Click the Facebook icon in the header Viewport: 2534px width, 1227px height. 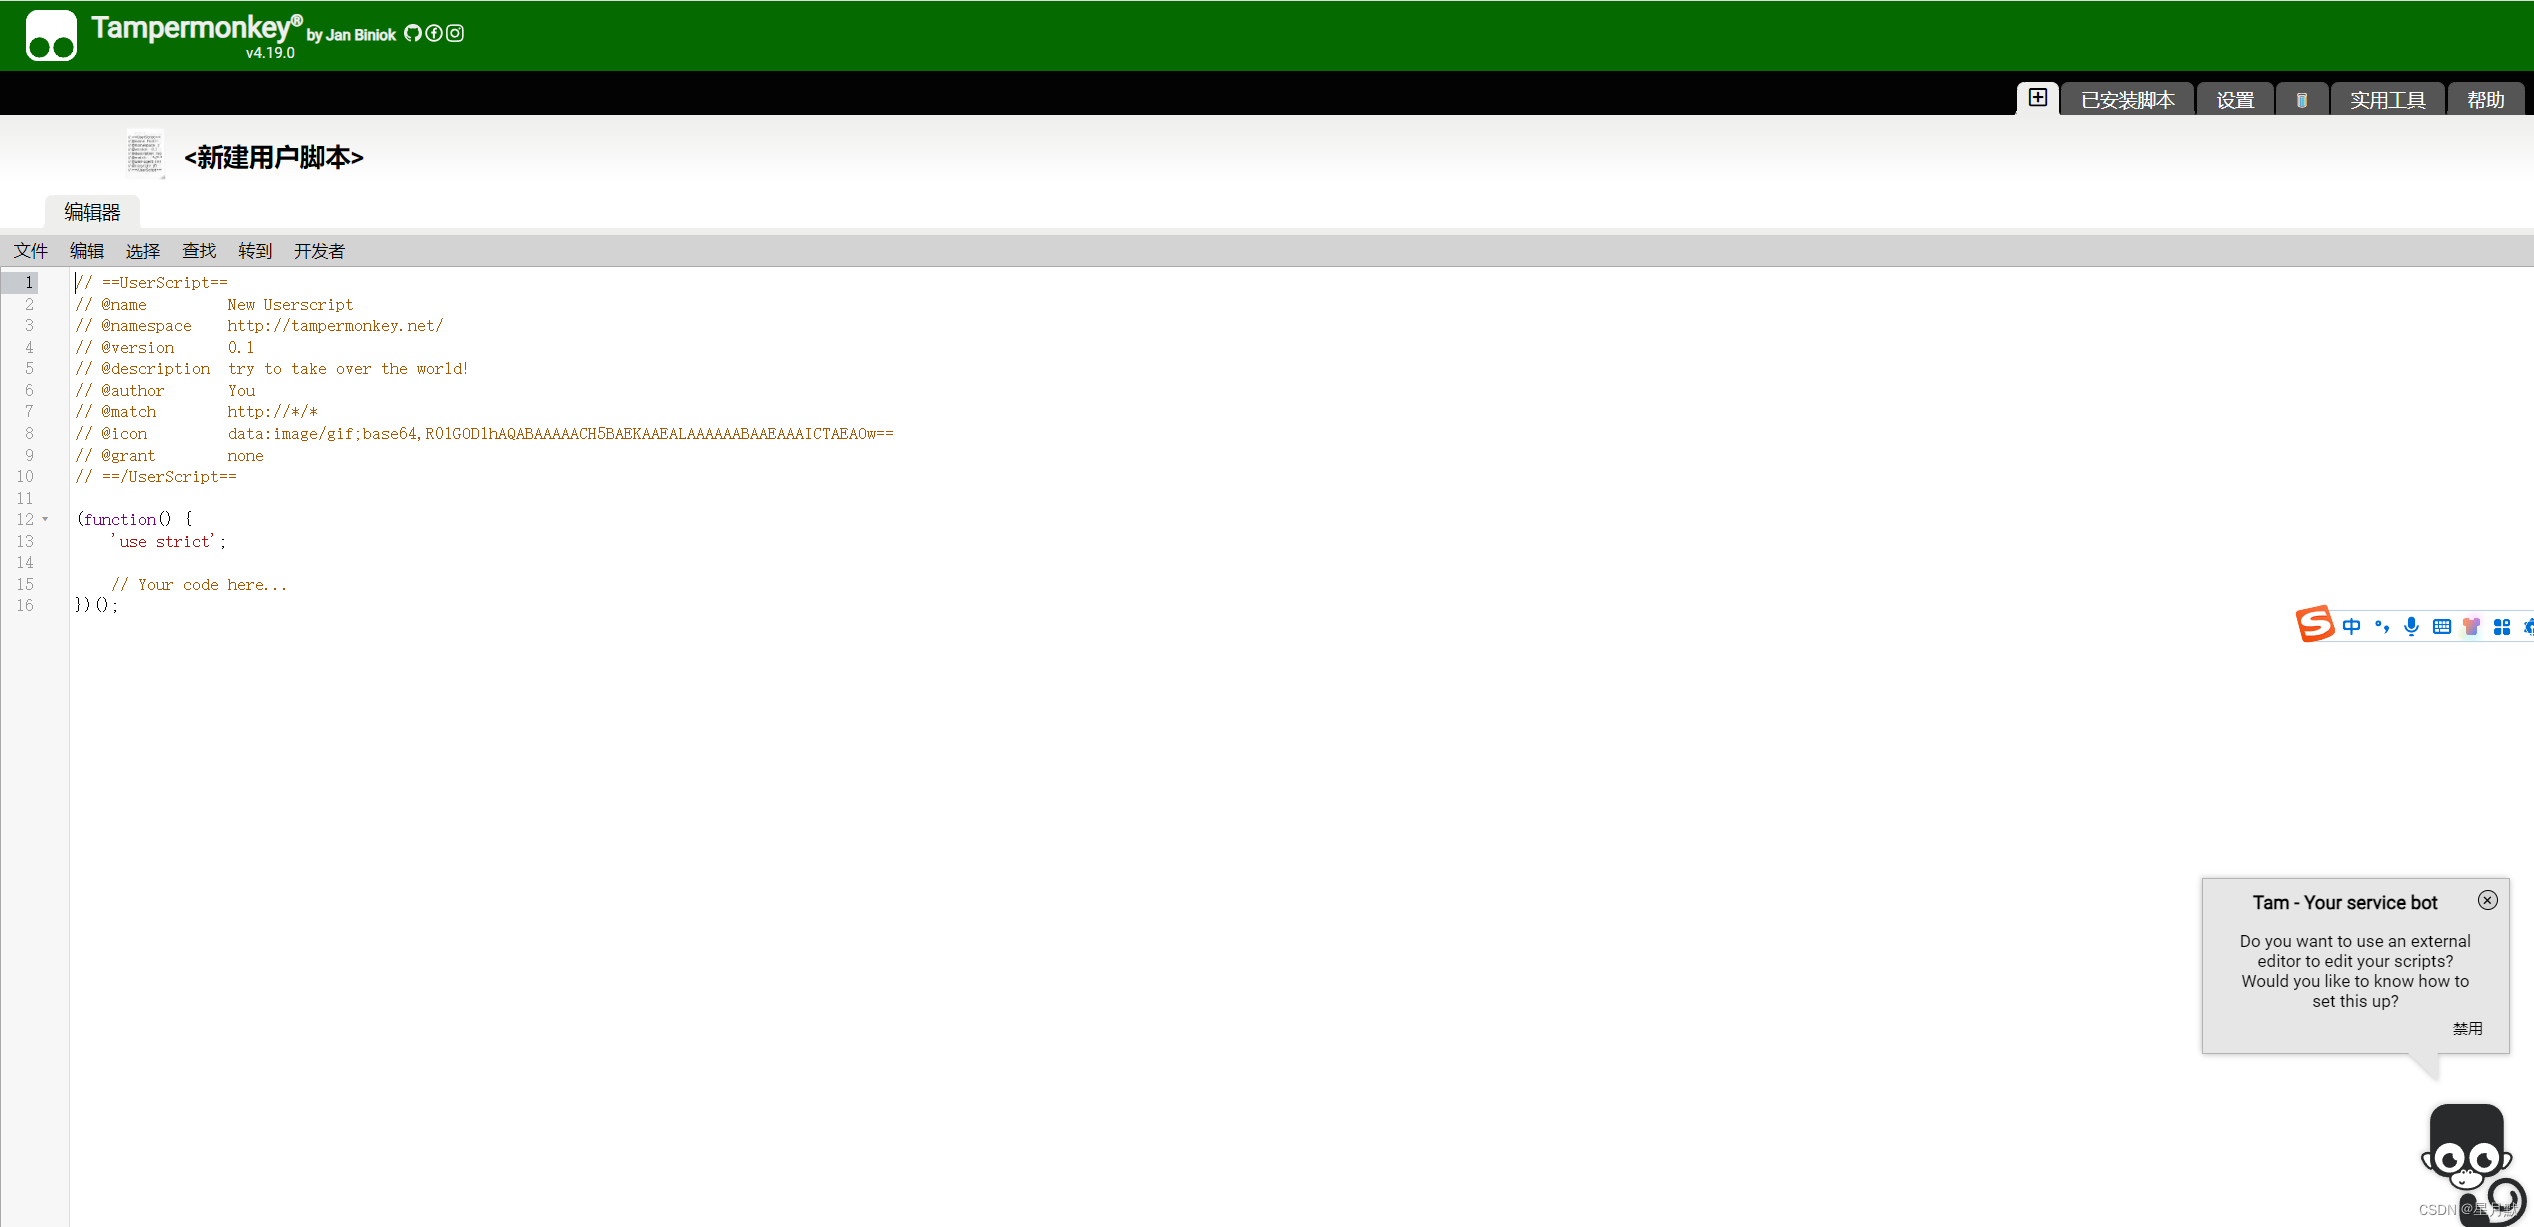click(434, 34)
